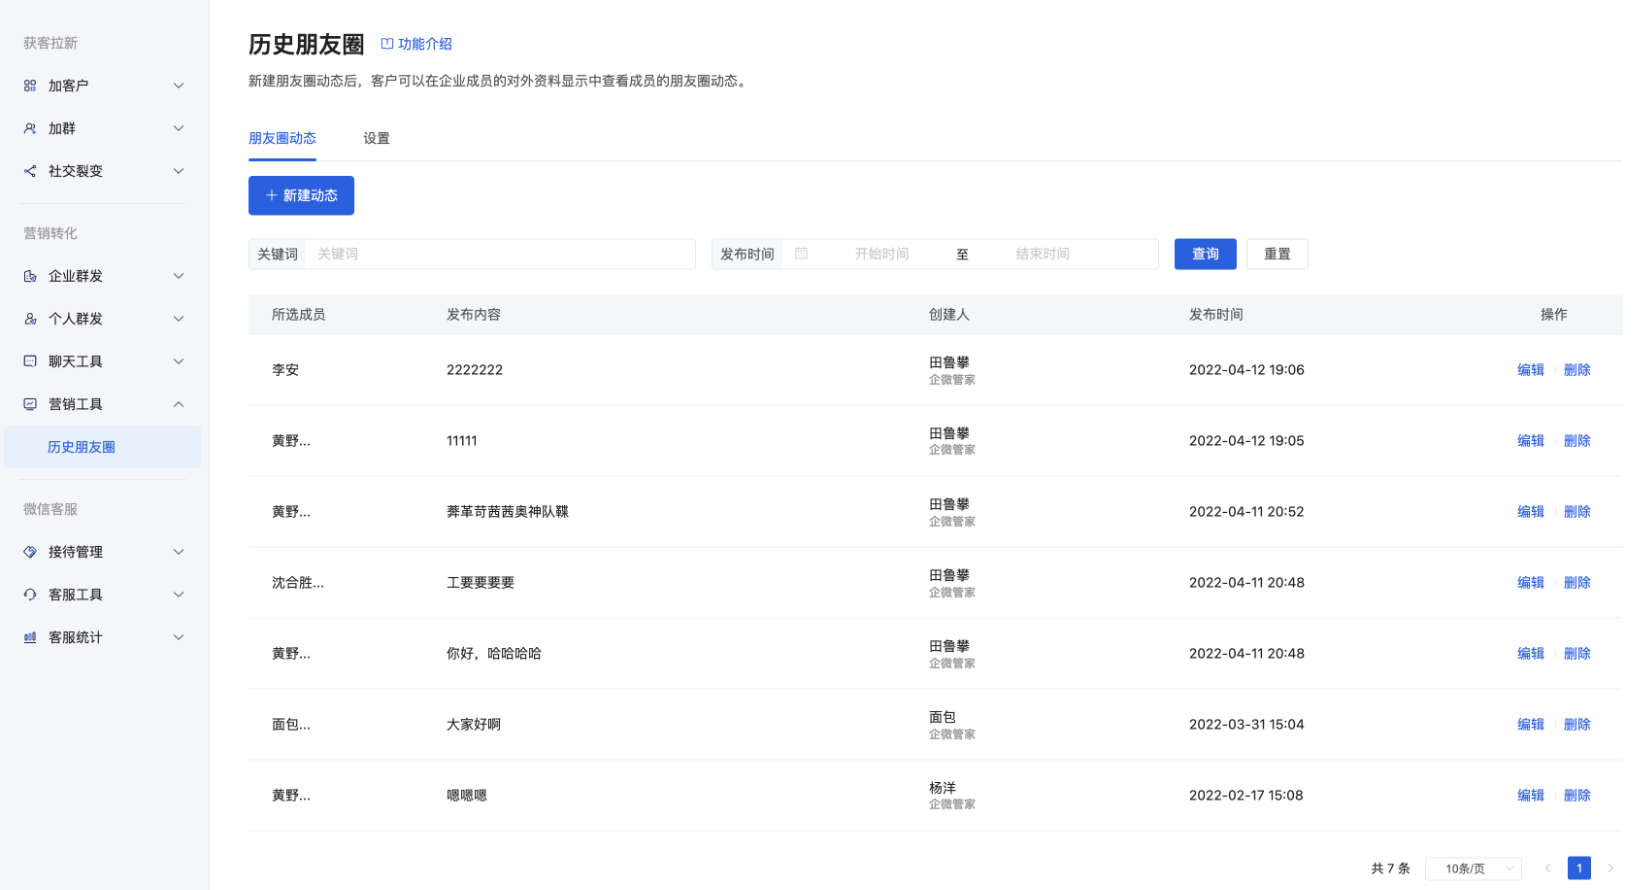Switch to the 设置 tab

click(376, 138)
